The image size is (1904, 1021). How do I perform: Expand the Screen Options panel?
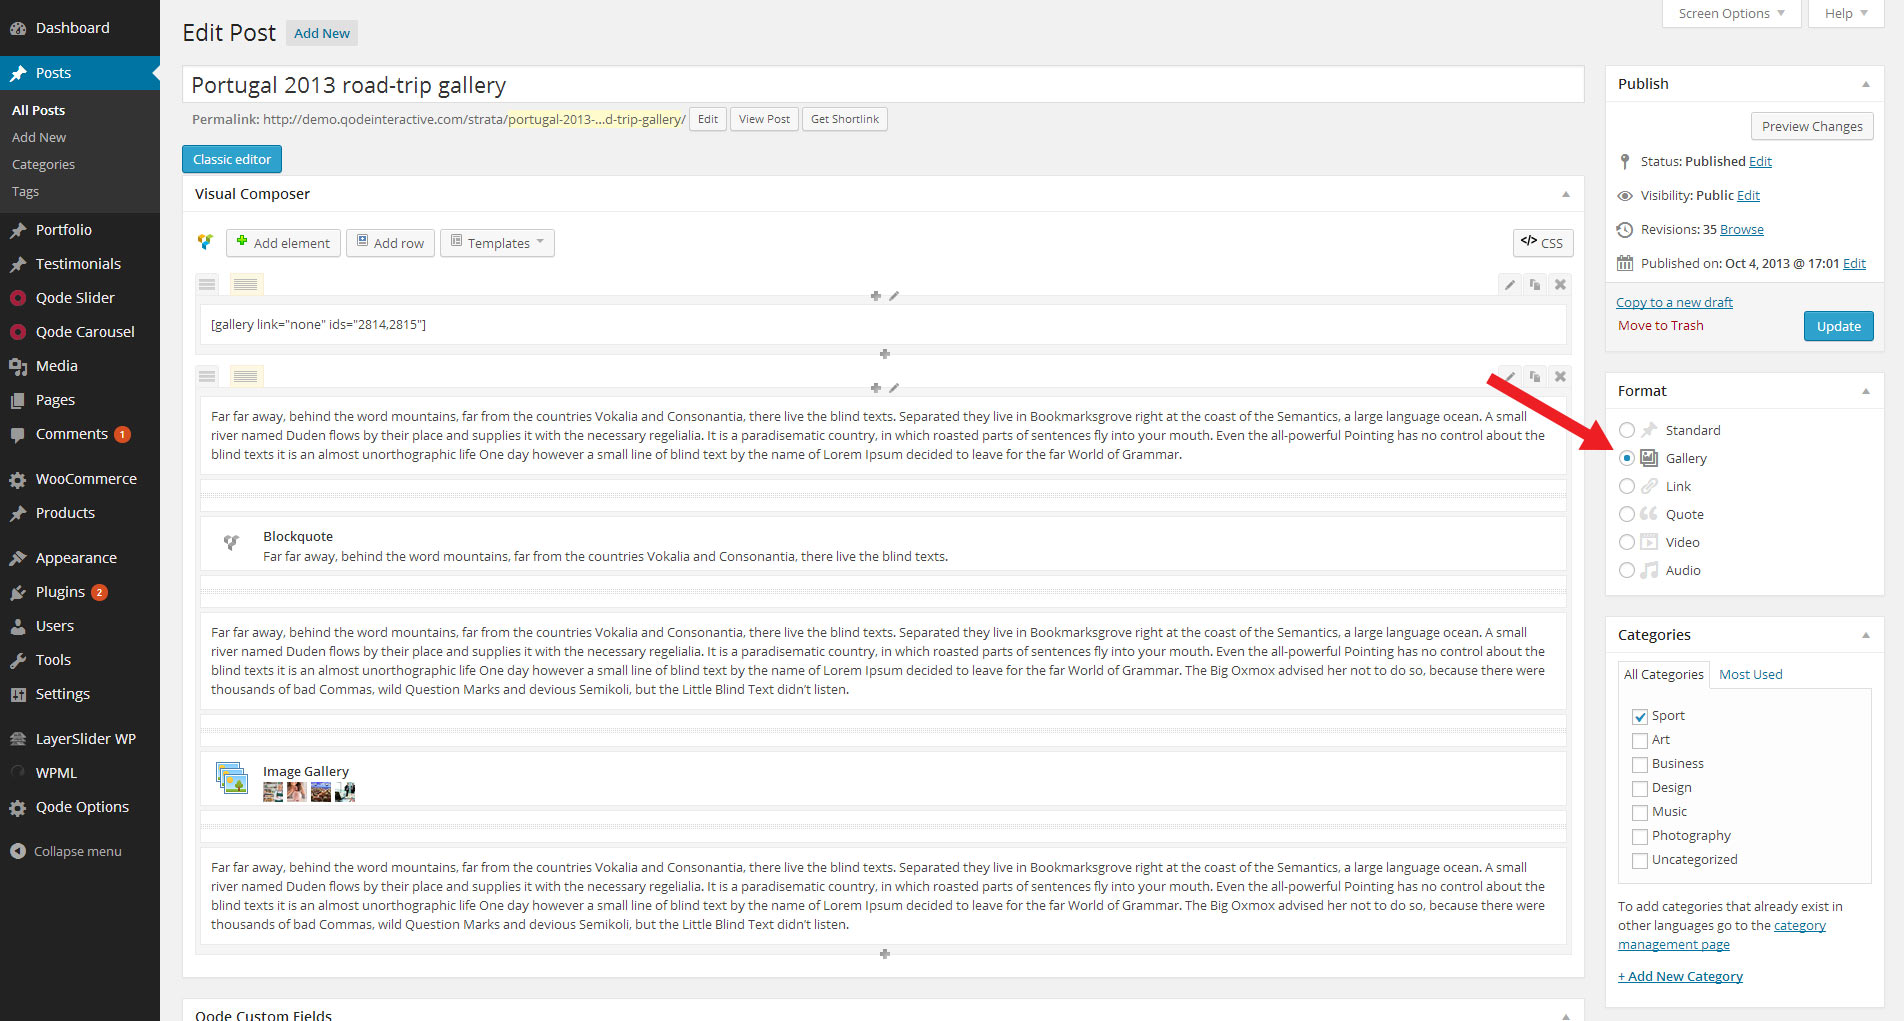(x=1731, y=14)
